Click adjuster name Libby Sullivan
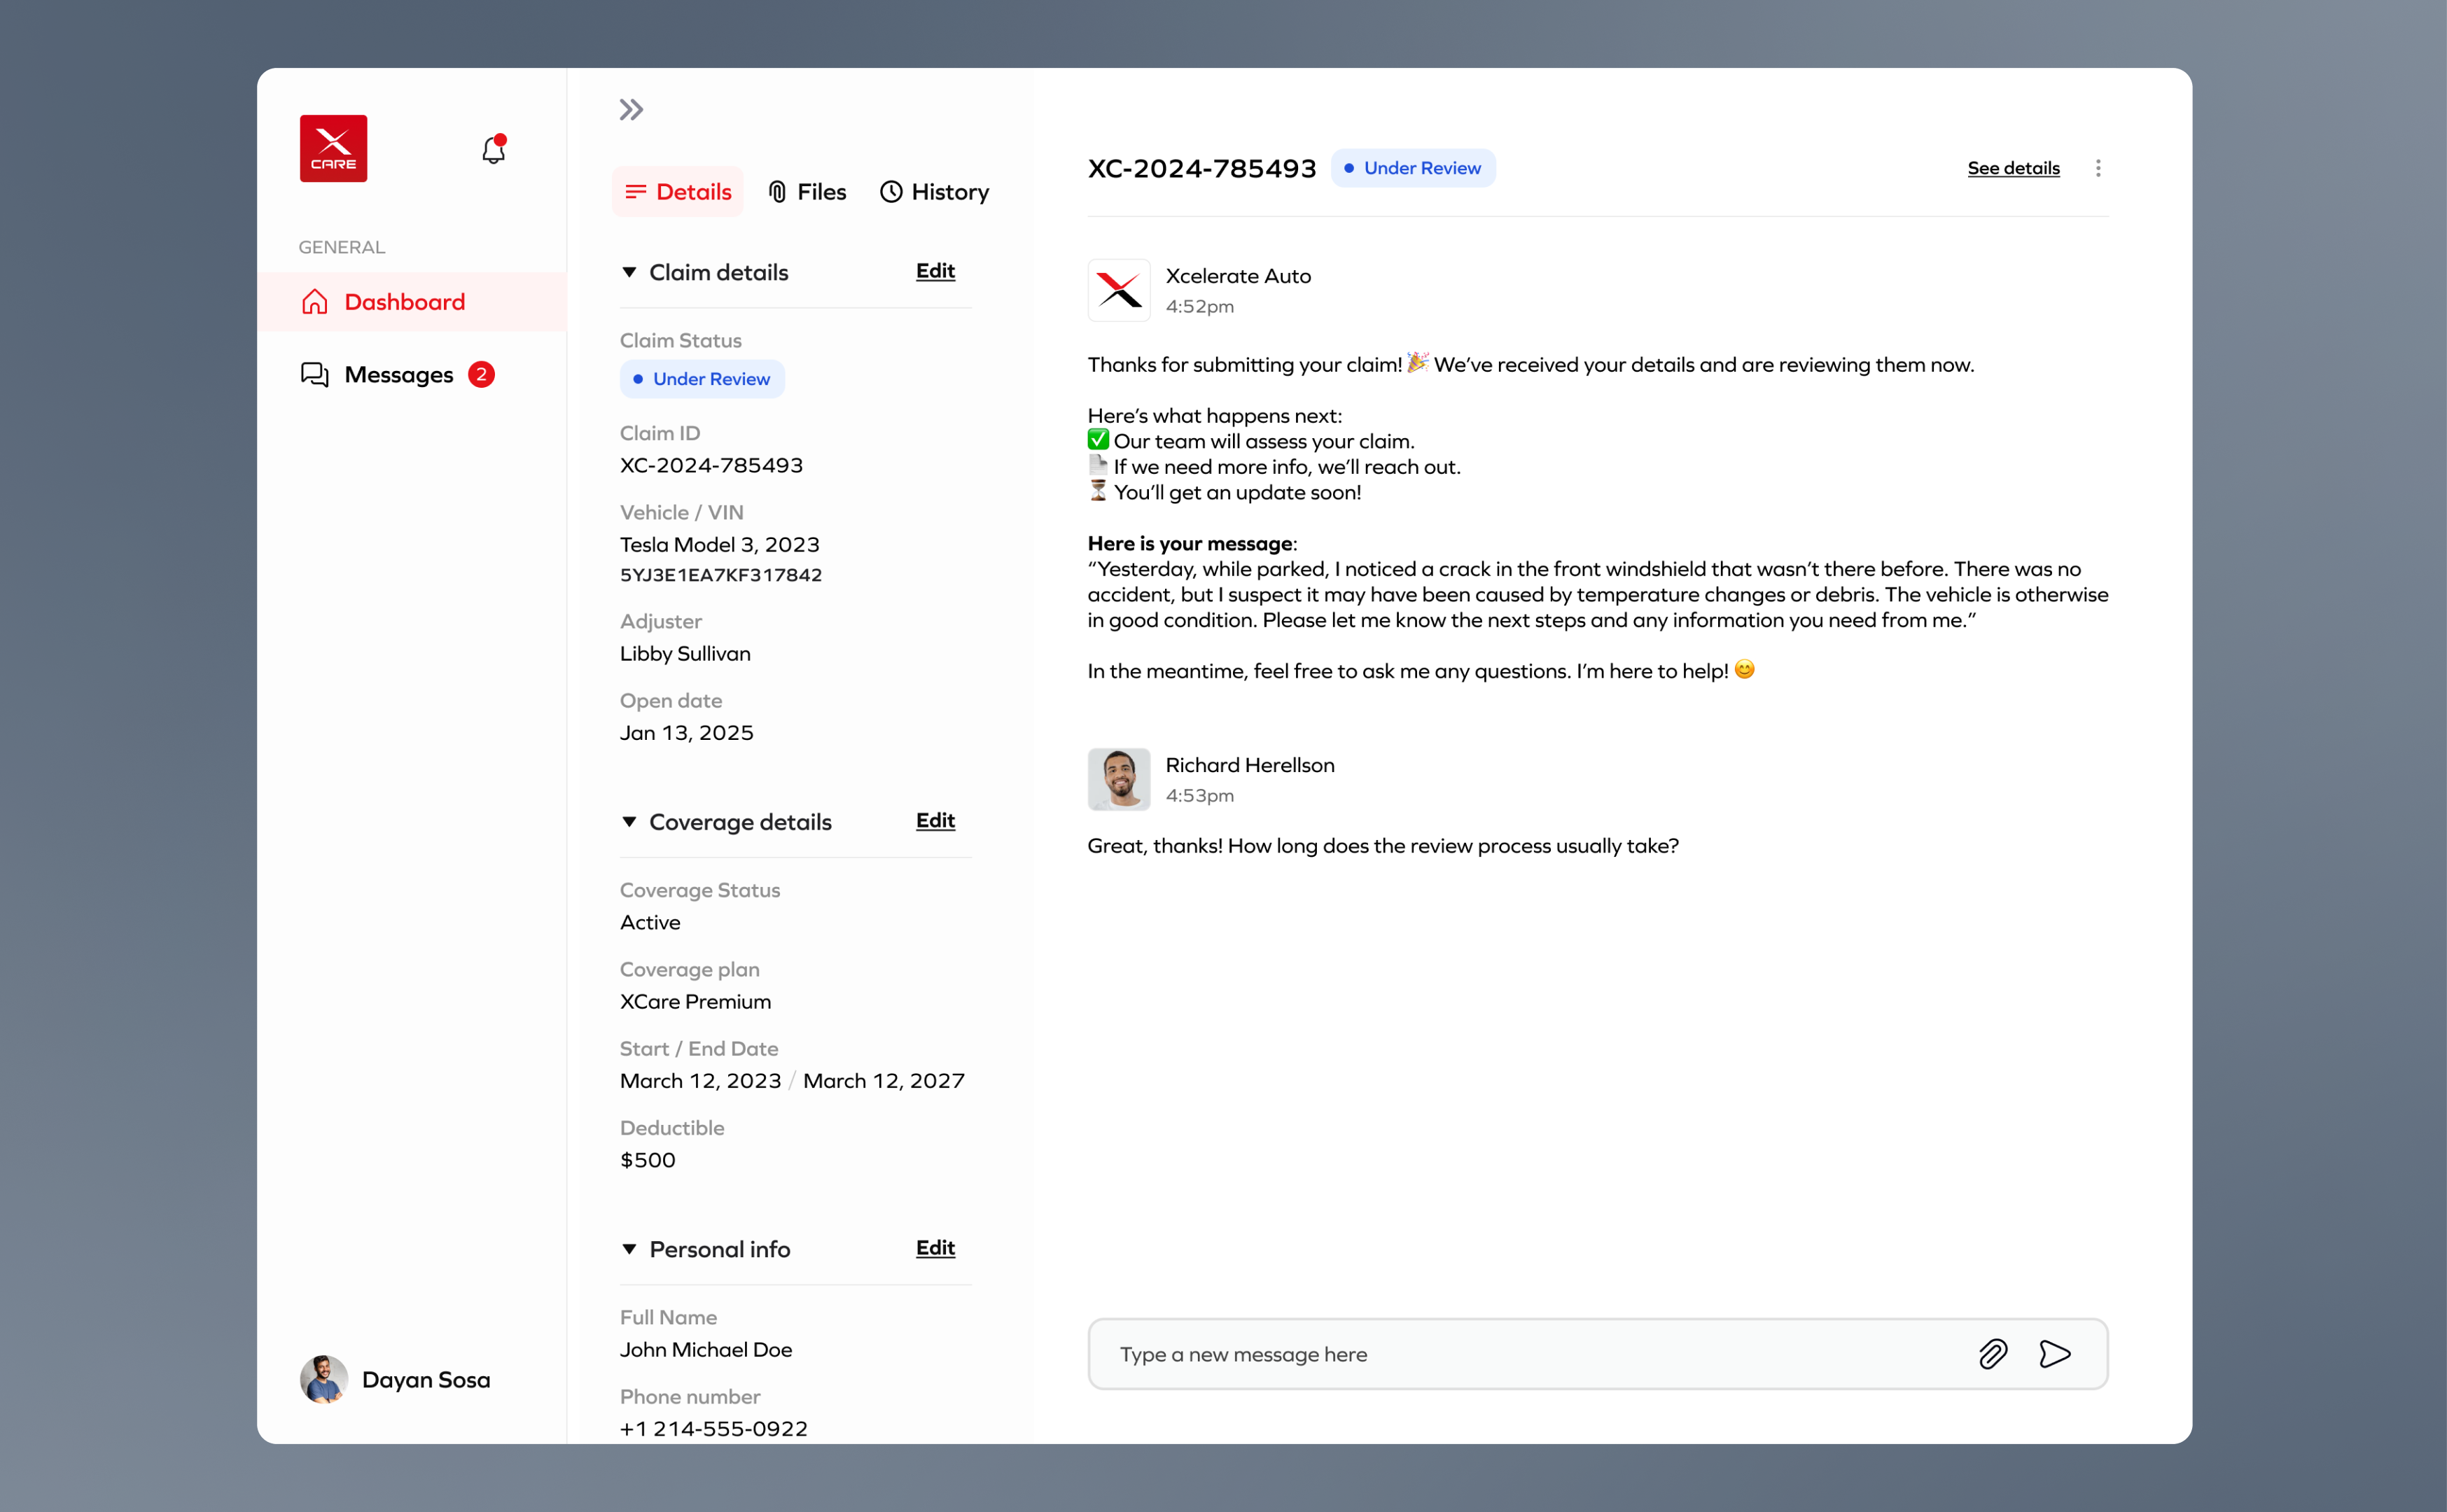This screenshot has width=2447, height=1512. (x=685, y=653)
